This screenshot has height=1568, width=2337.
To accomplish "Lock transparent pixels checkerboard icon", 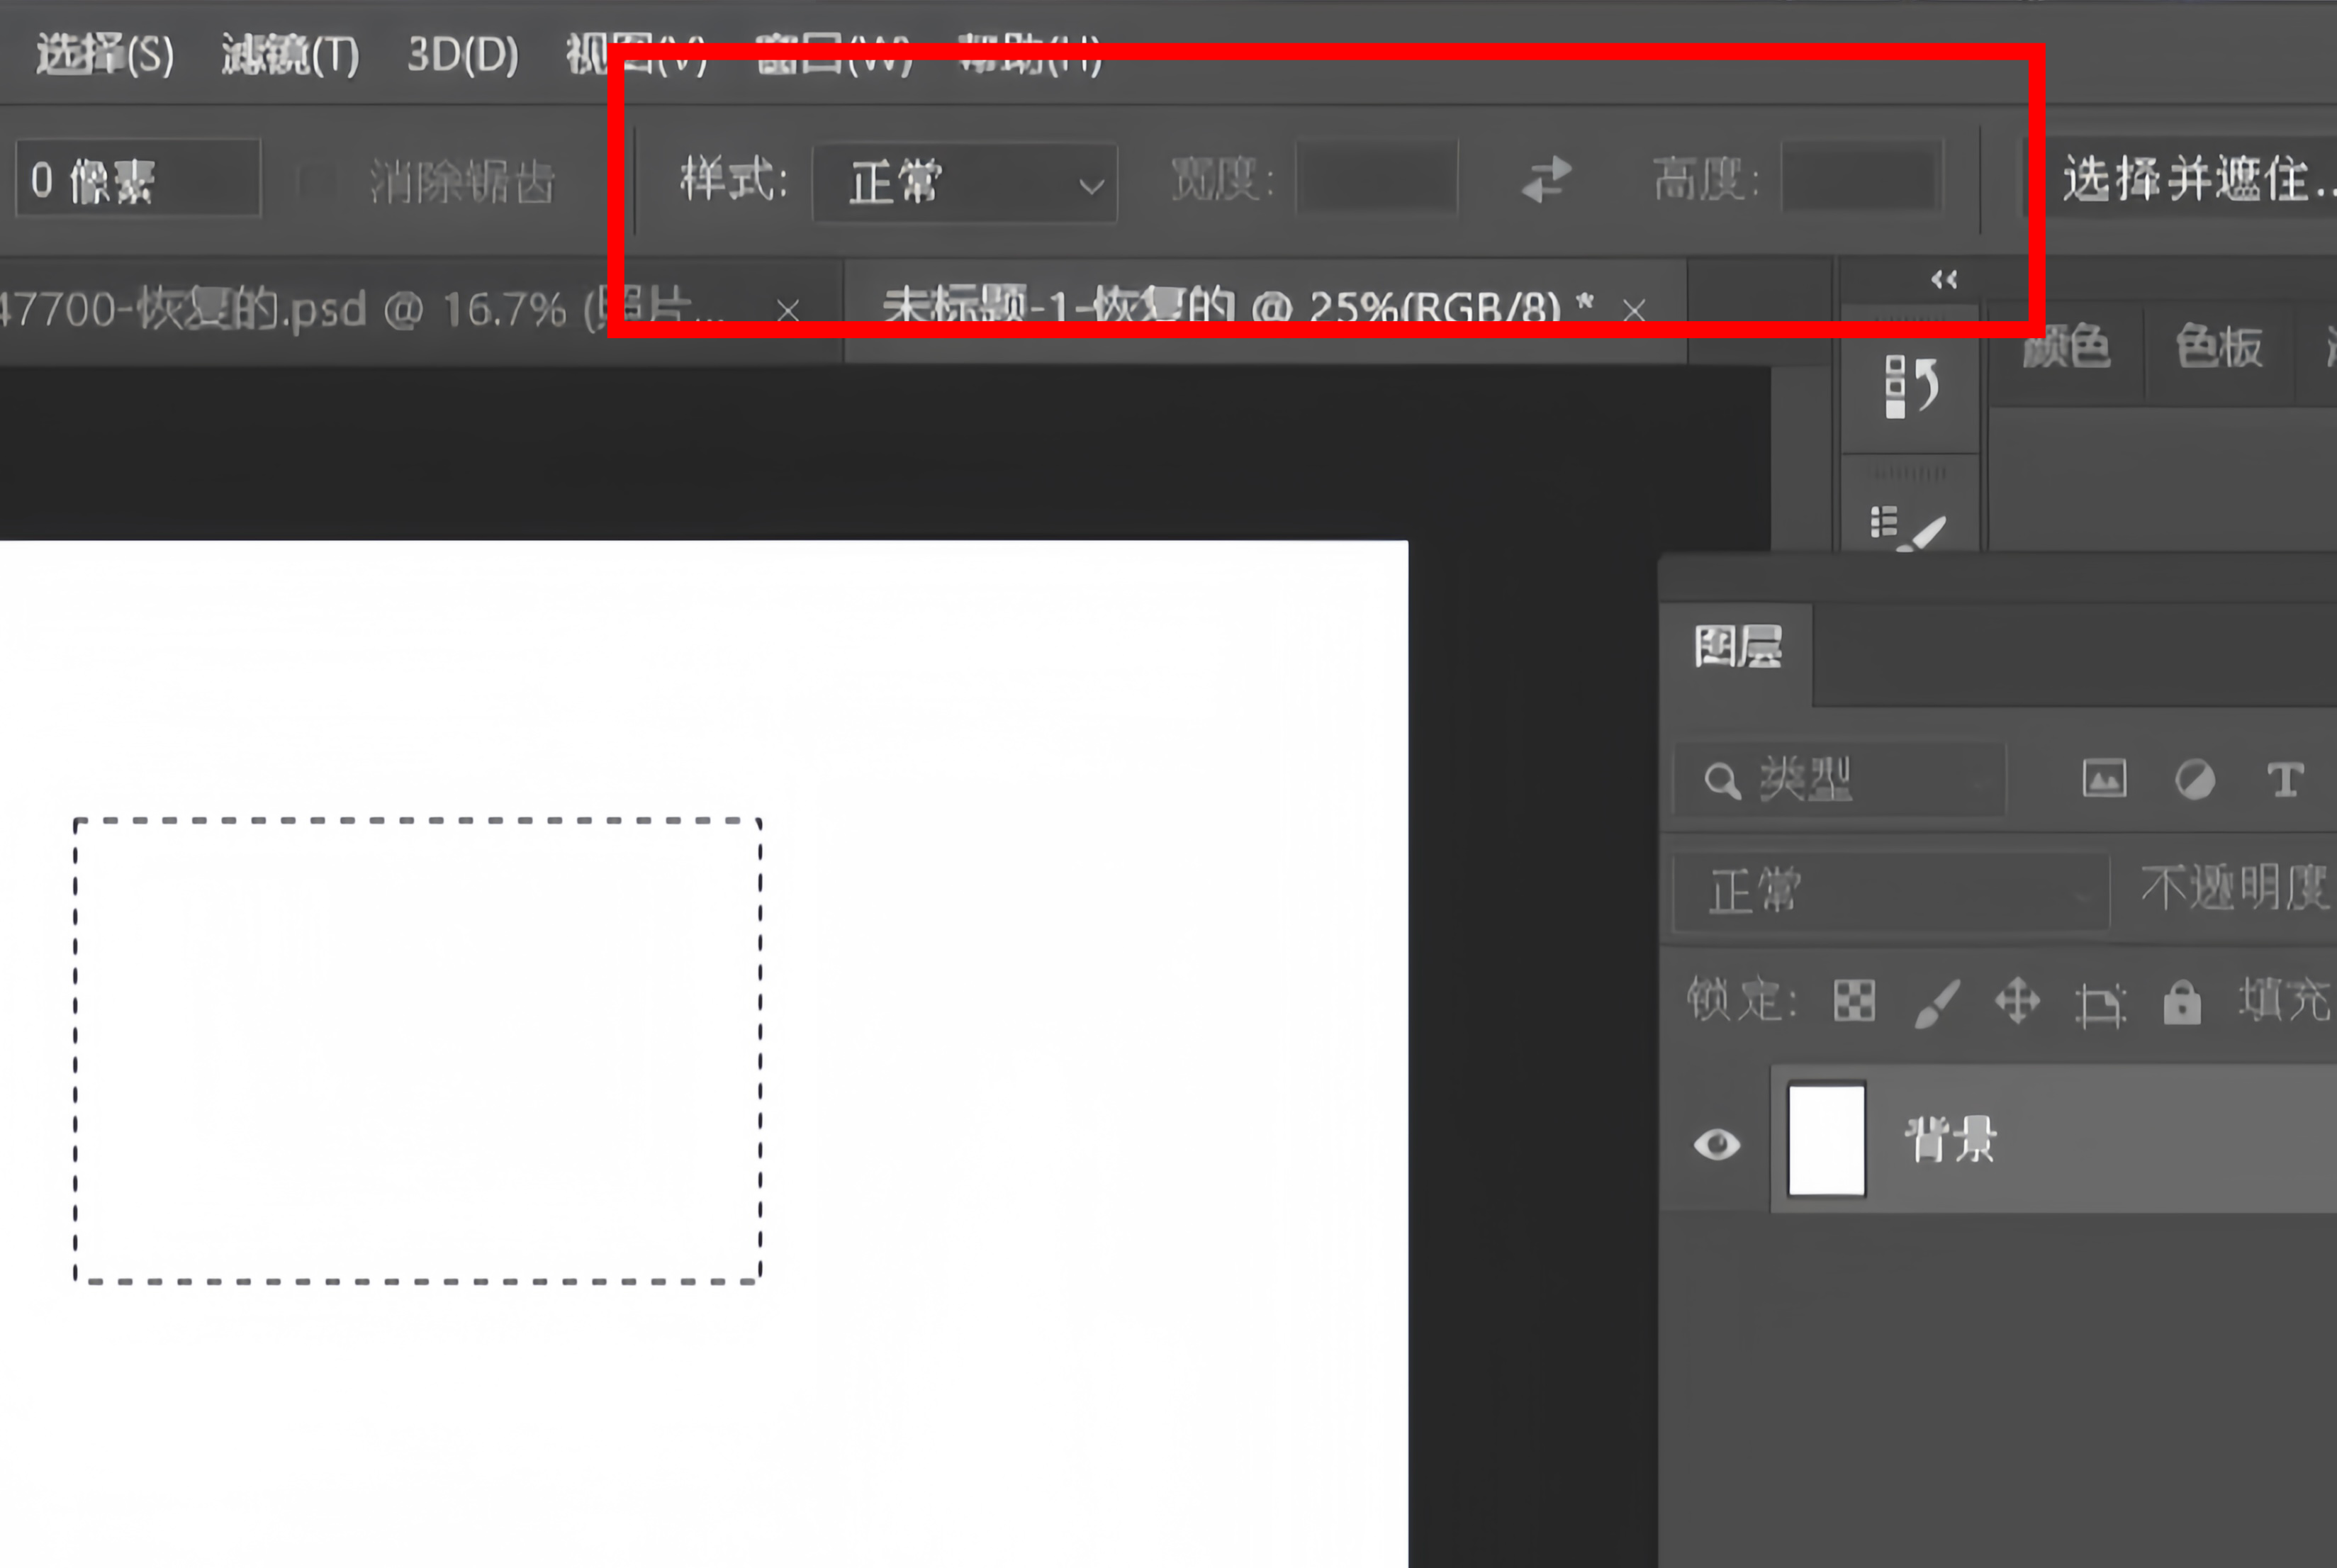I will click(x=1854, y=1000).
